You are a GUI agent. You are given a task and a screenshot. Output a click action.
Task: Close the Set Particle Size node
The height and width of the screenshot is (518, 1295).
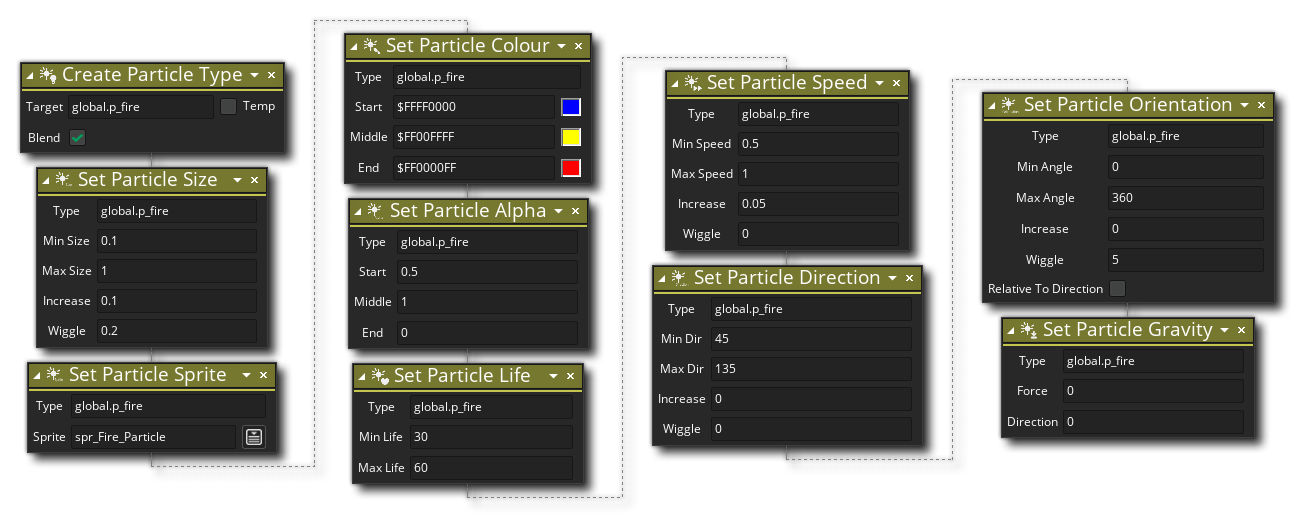point(254,180)
